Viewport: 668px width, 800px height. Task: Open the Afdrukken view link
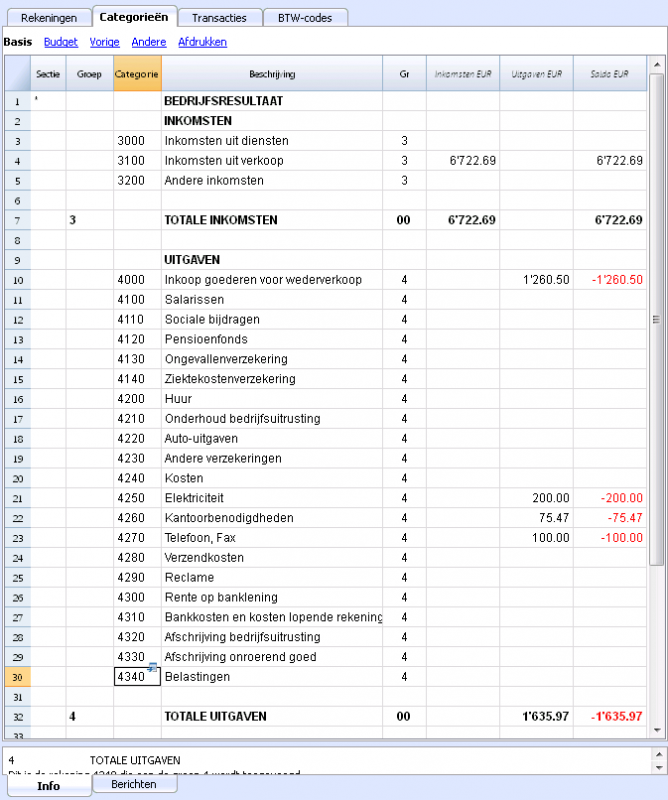(203, 42)
